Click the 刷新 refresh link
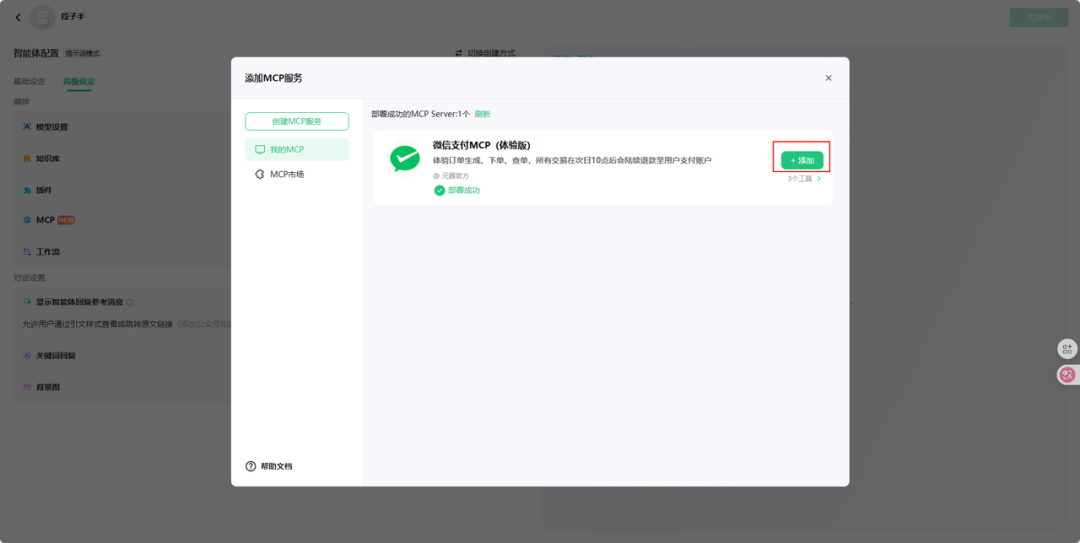Screen dimensions: 1080x543 [482, 114]
